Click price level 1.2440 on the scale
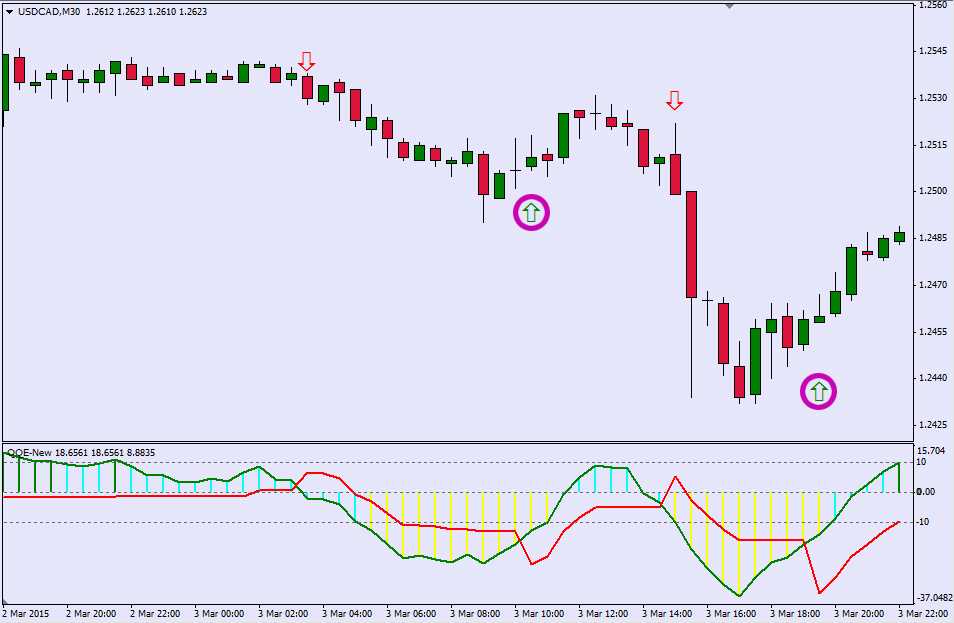The image size is (954, 623). click(x=933, y=377)
